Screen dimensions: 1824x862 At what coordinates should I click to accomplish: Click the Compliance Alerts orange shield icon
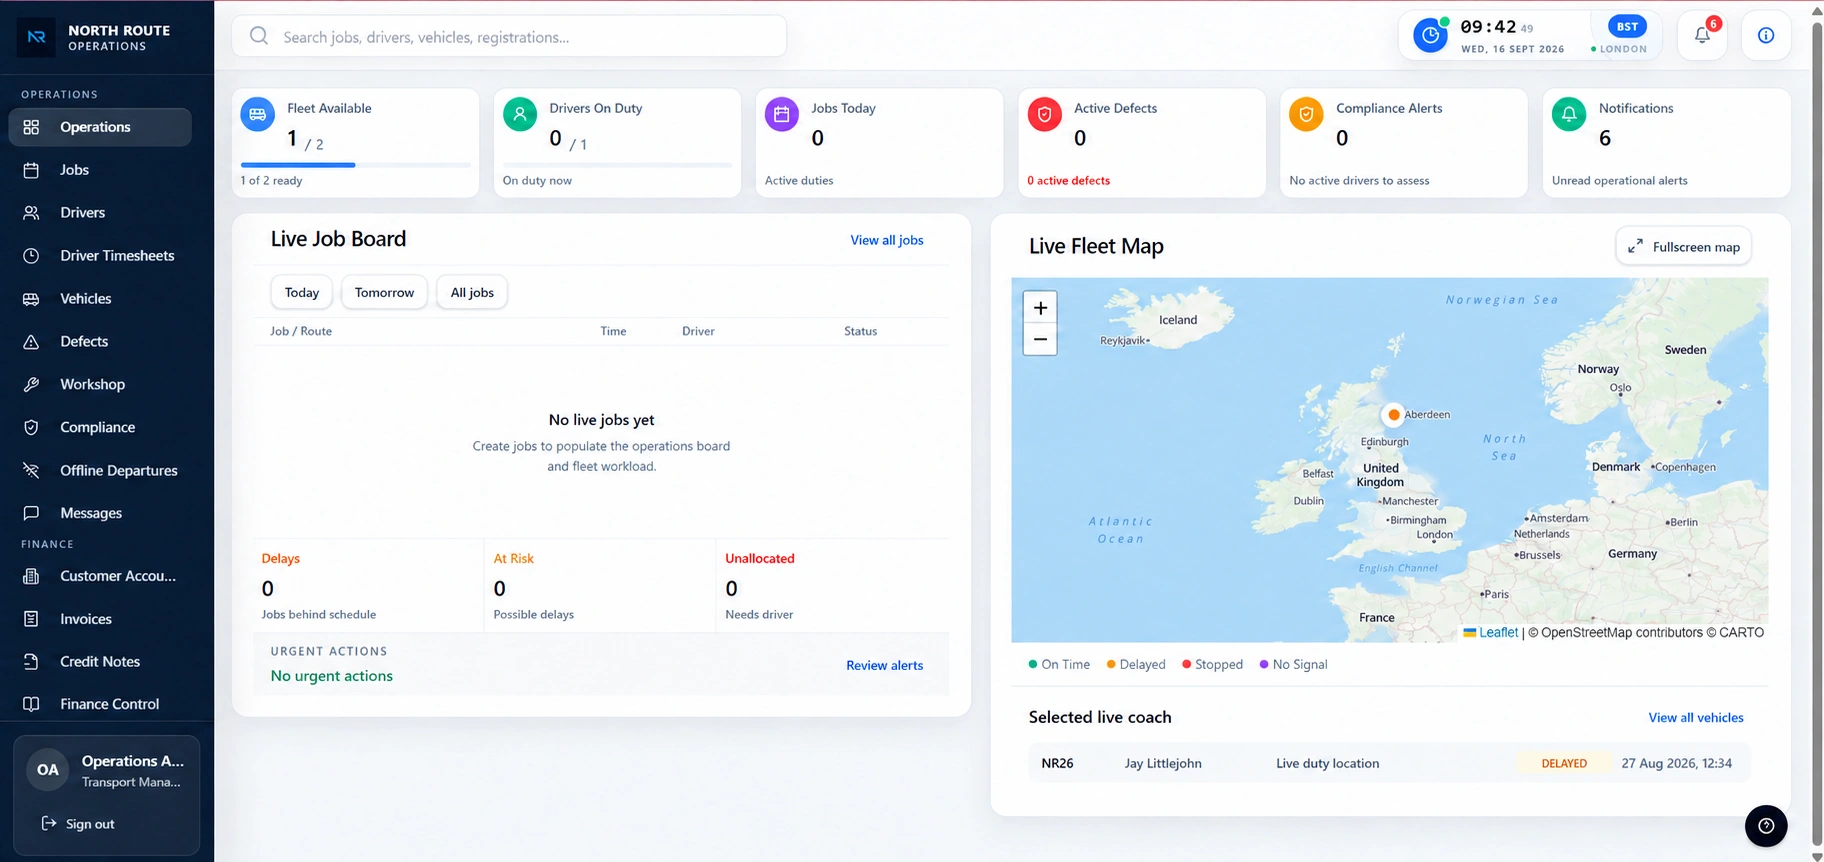click(x=1307, y=115)
